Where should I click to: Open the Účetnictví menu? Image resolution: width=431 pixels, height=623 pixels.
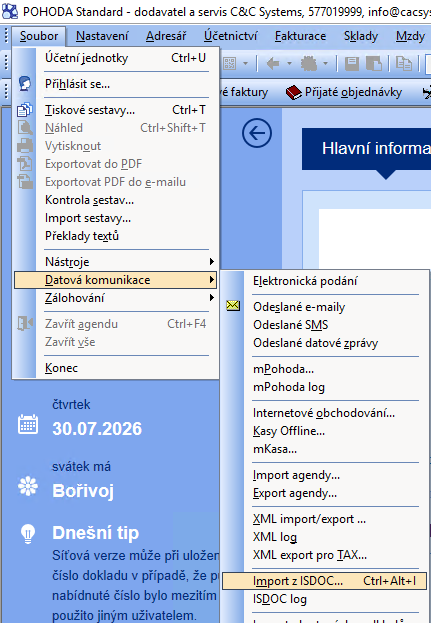tap(230, 36)
